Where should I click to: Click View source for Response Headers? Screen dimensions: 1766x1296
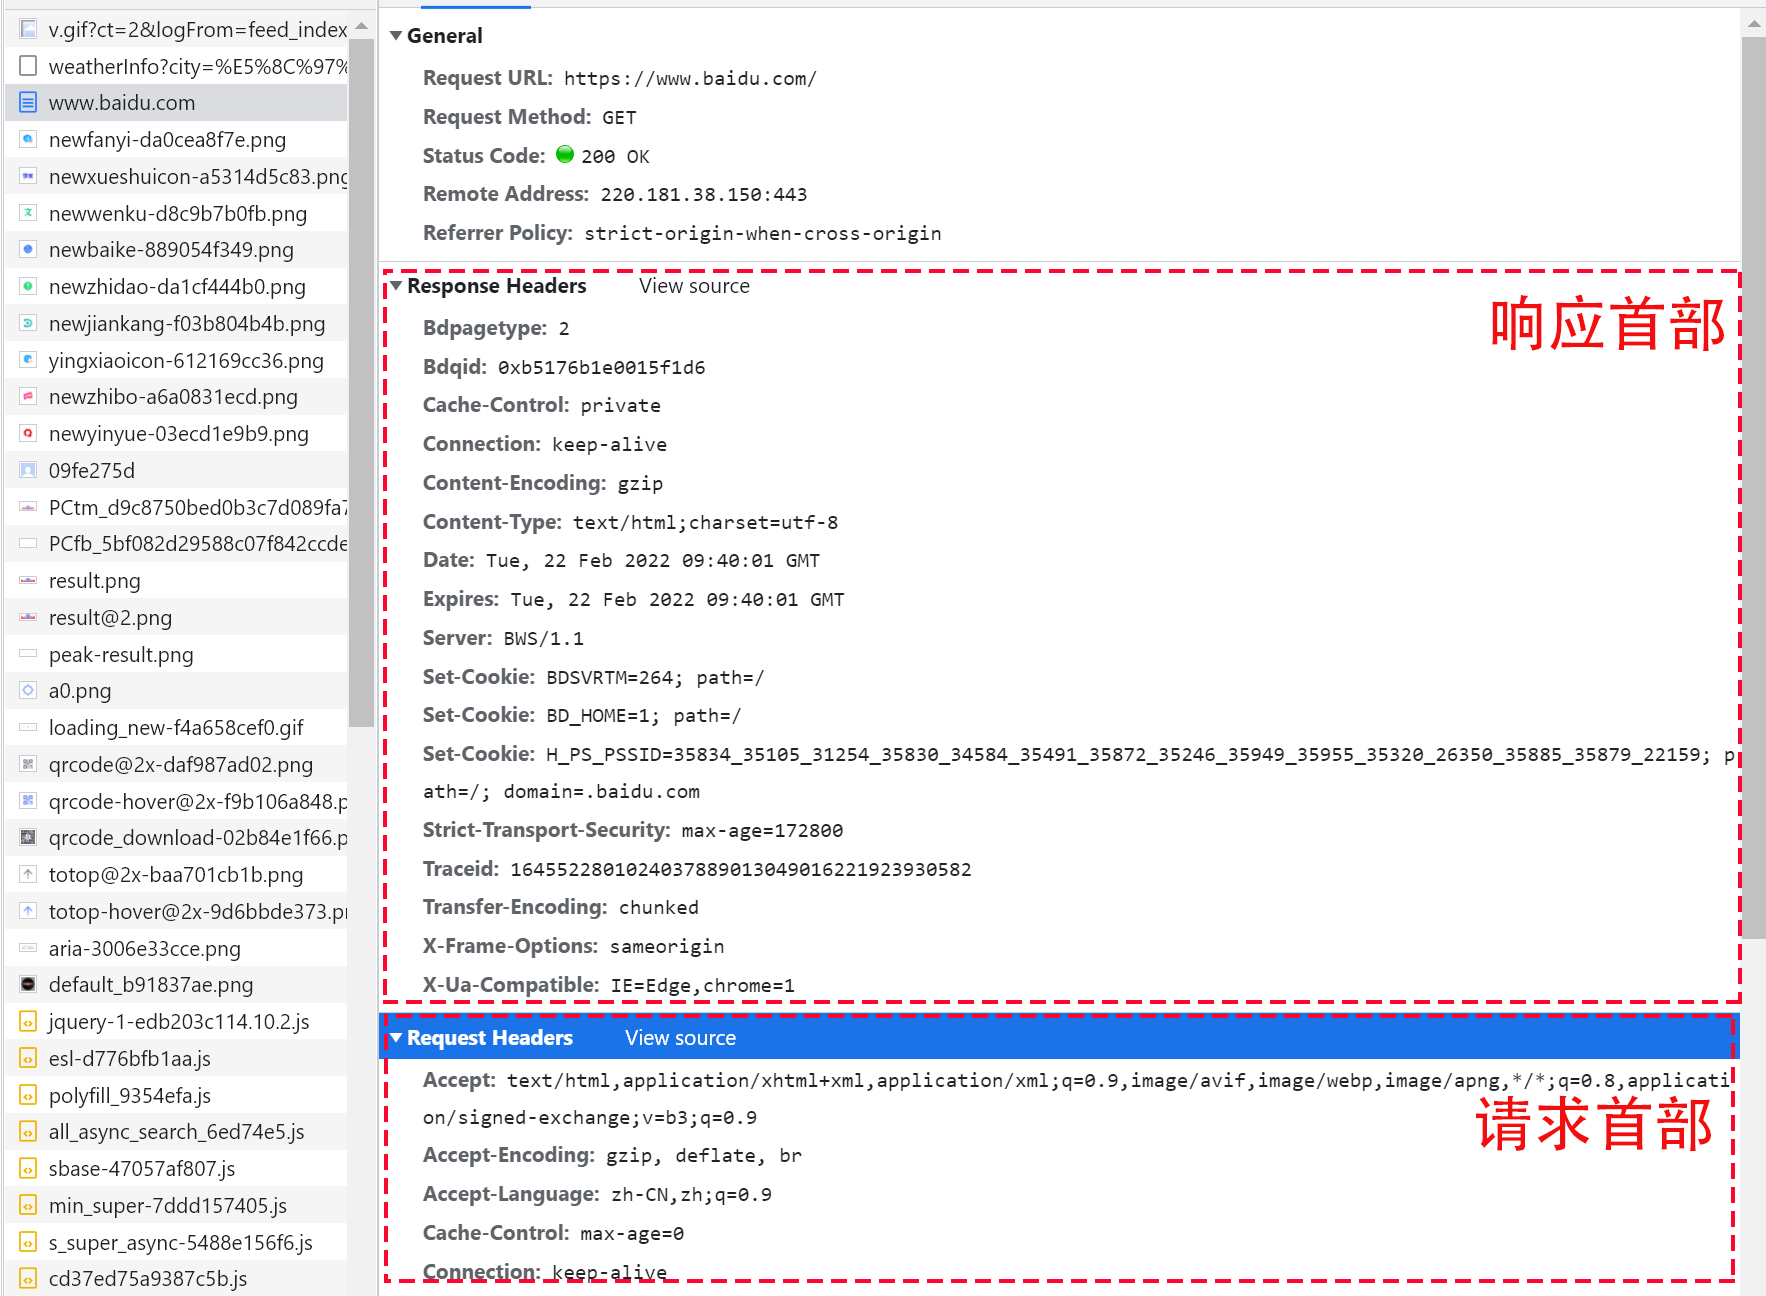click(694, 286)
